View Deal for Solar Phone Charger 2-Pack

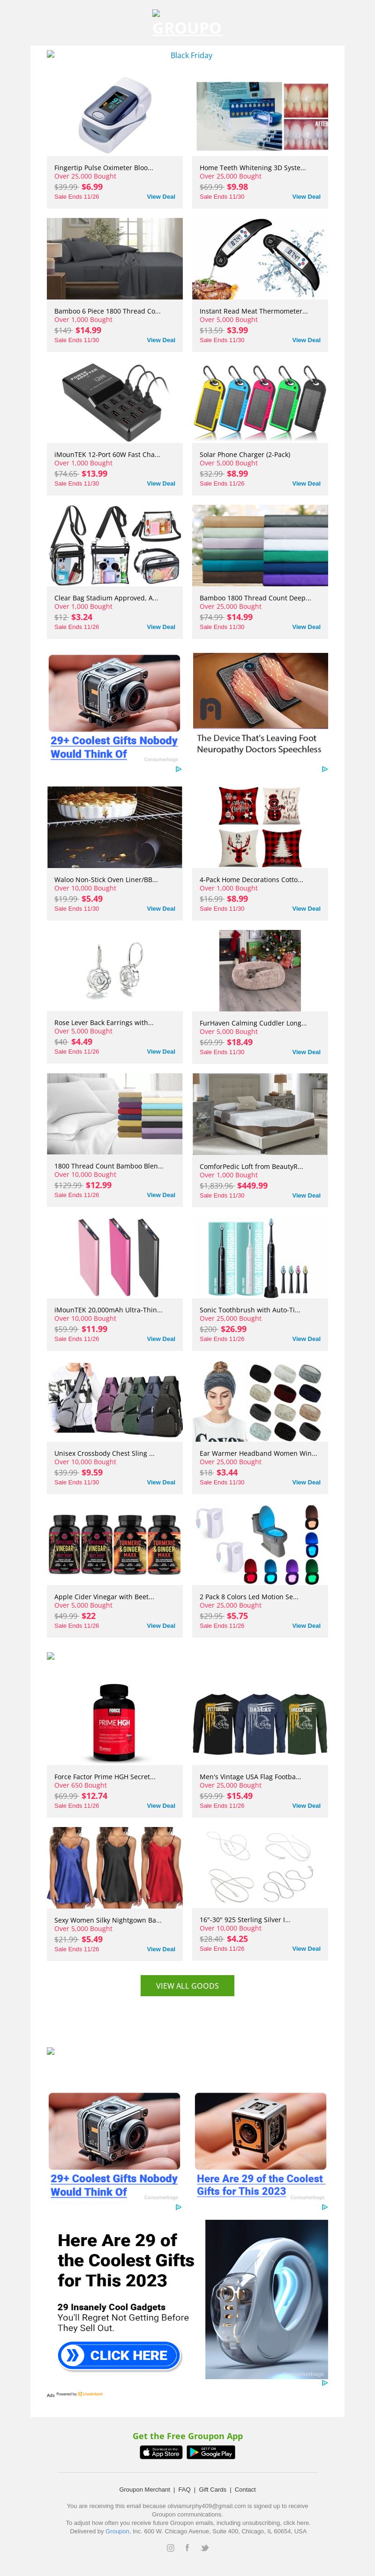tap(306, 483)
